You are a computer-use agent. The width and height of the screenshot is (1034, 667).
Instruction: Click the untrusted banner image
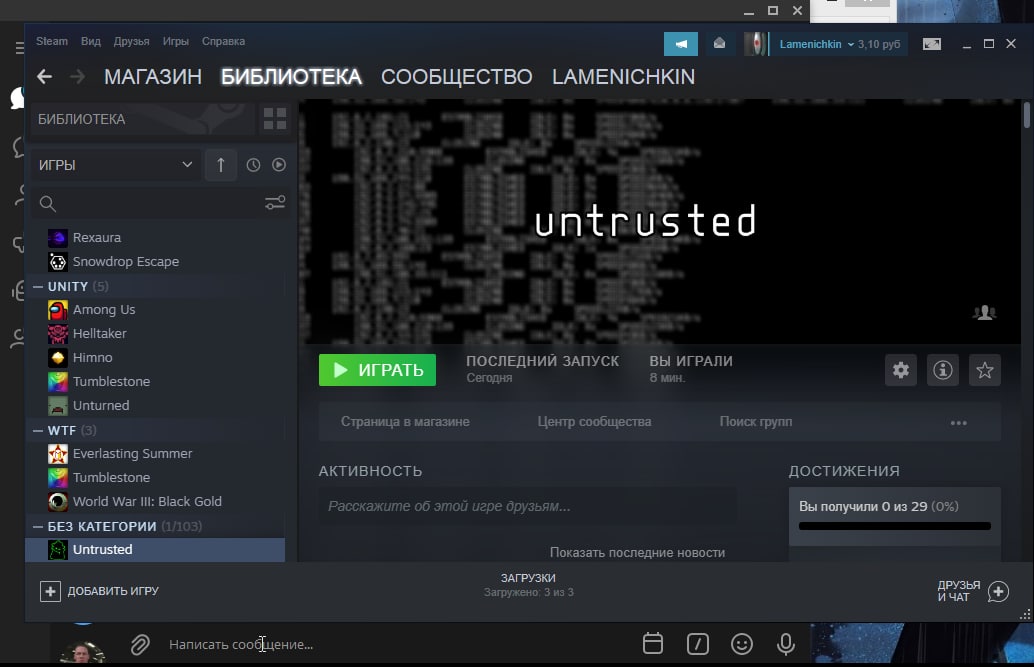coord(659,222)
